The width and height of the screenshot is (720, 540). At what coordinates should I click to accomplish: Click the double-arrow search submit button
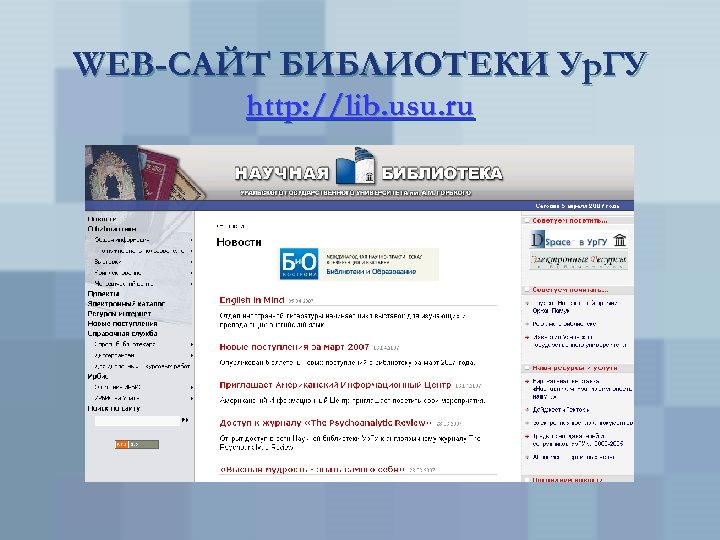(x=185, y=420)
